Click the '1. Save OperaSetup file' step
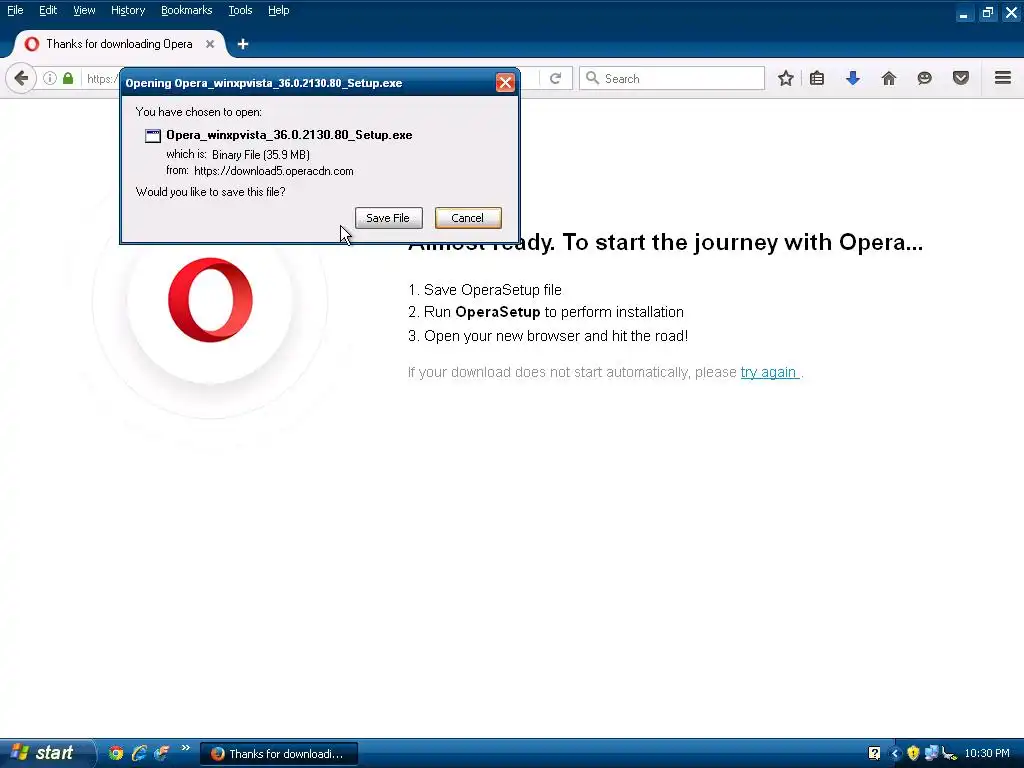Viewport: 1024px width, 768px height. 485,290
